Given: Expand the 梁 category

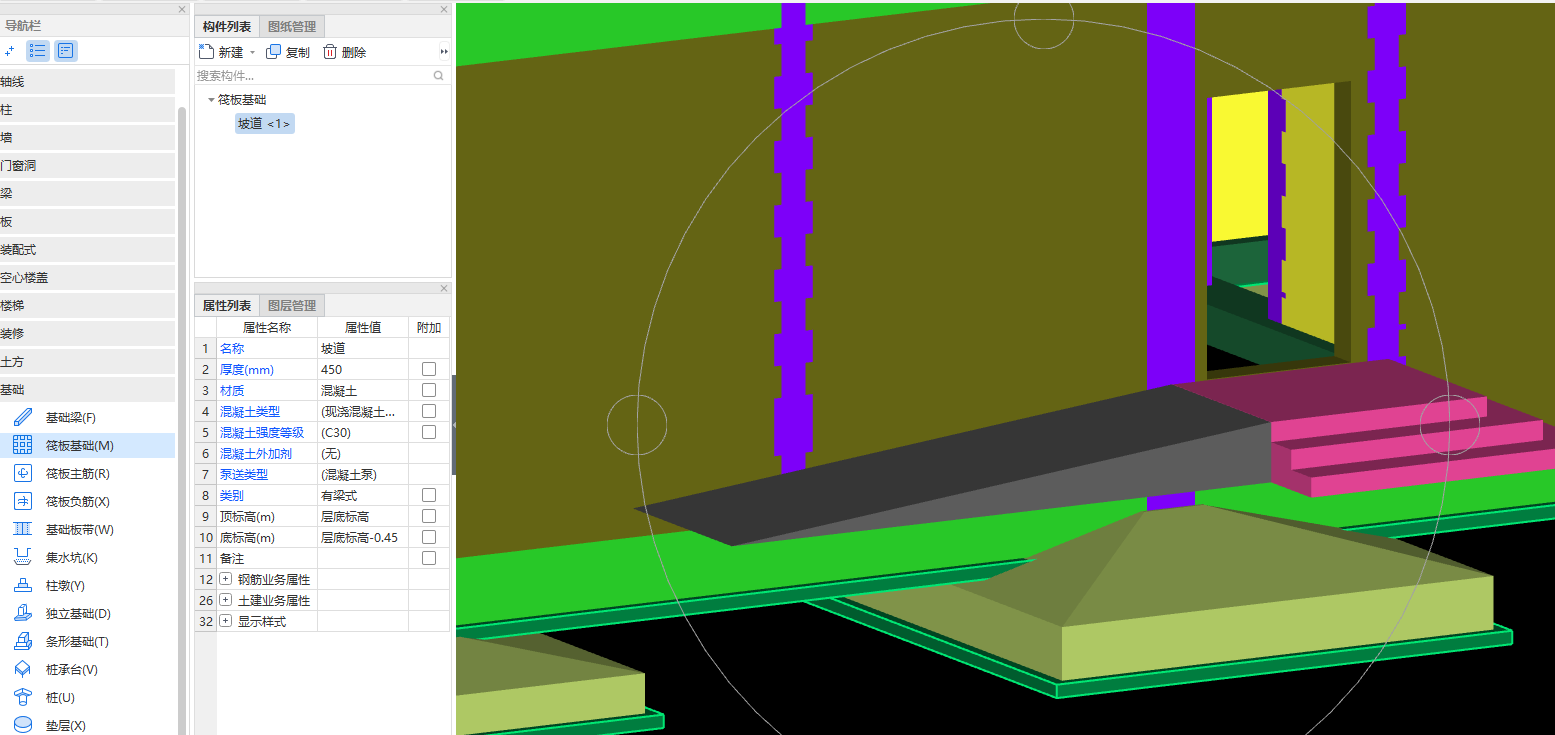Looking at the screenshot, I should [87, 194].
